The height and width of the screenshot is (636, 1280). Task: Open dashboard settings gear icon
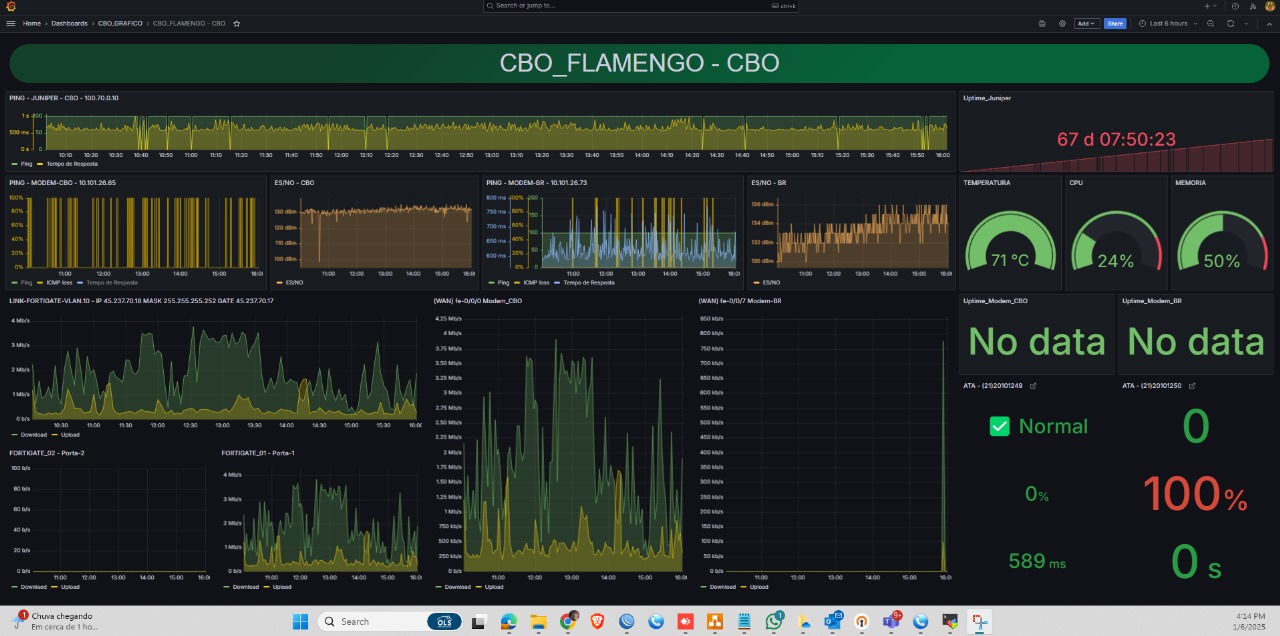pos(1062,23)
